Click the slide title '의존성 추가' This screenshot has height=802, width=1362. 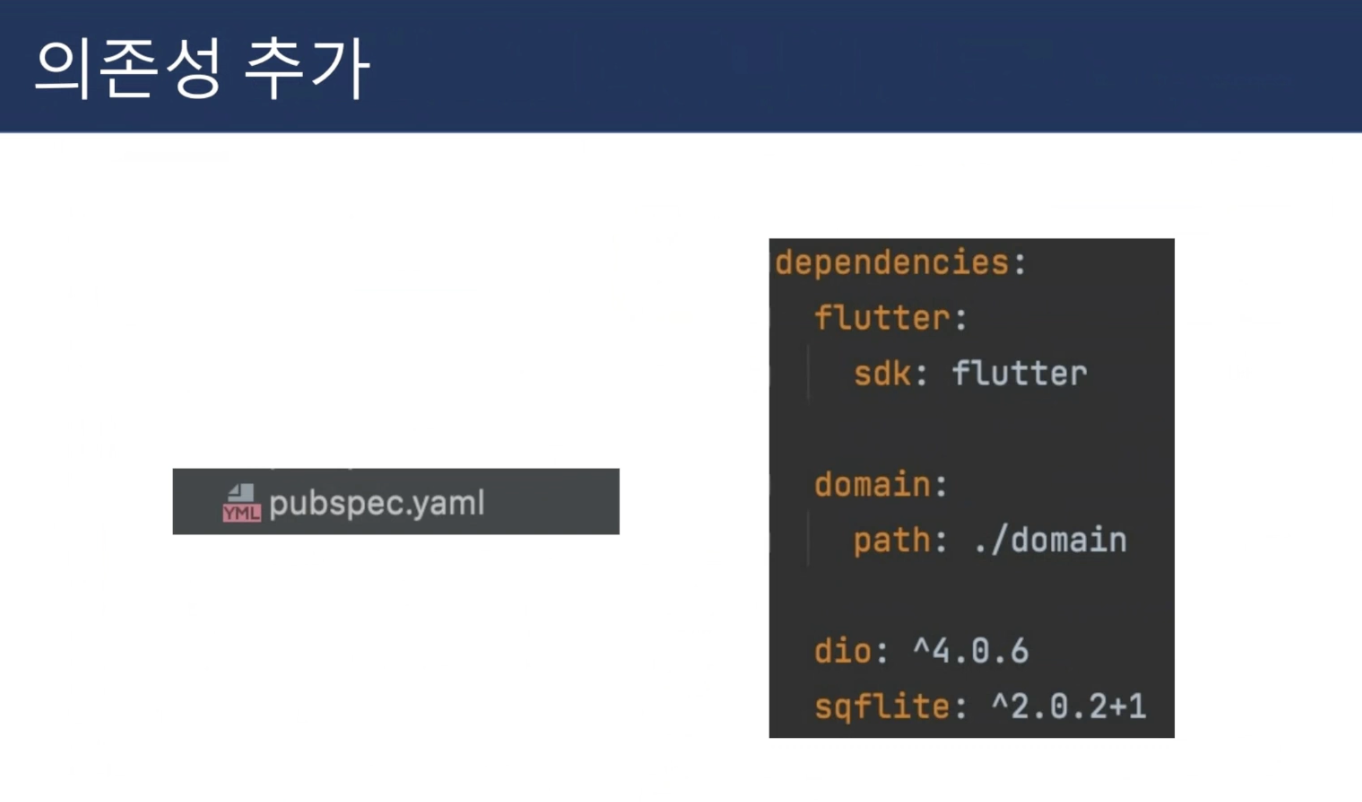(203, 70)
